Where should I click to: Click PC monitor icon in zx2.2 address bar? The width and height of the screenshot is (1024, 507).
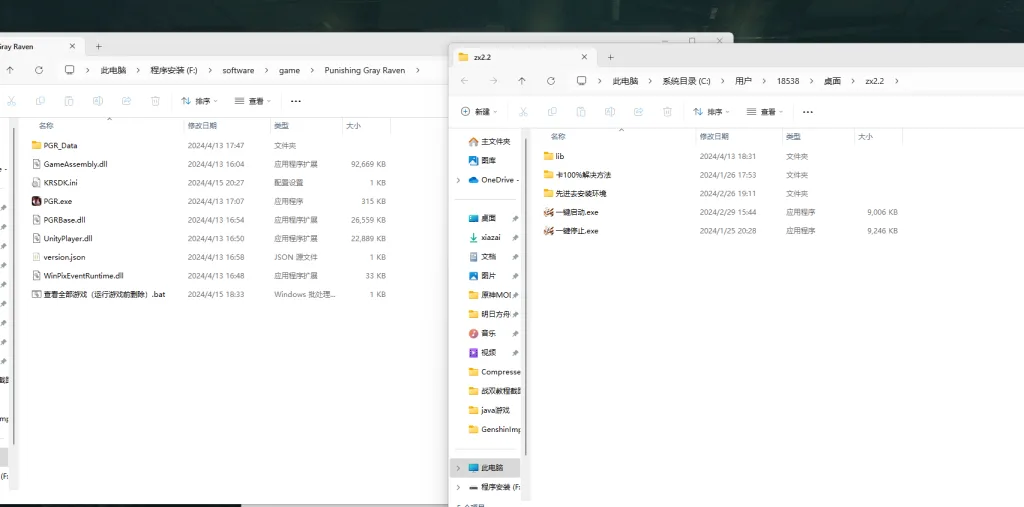click(581, 81)
